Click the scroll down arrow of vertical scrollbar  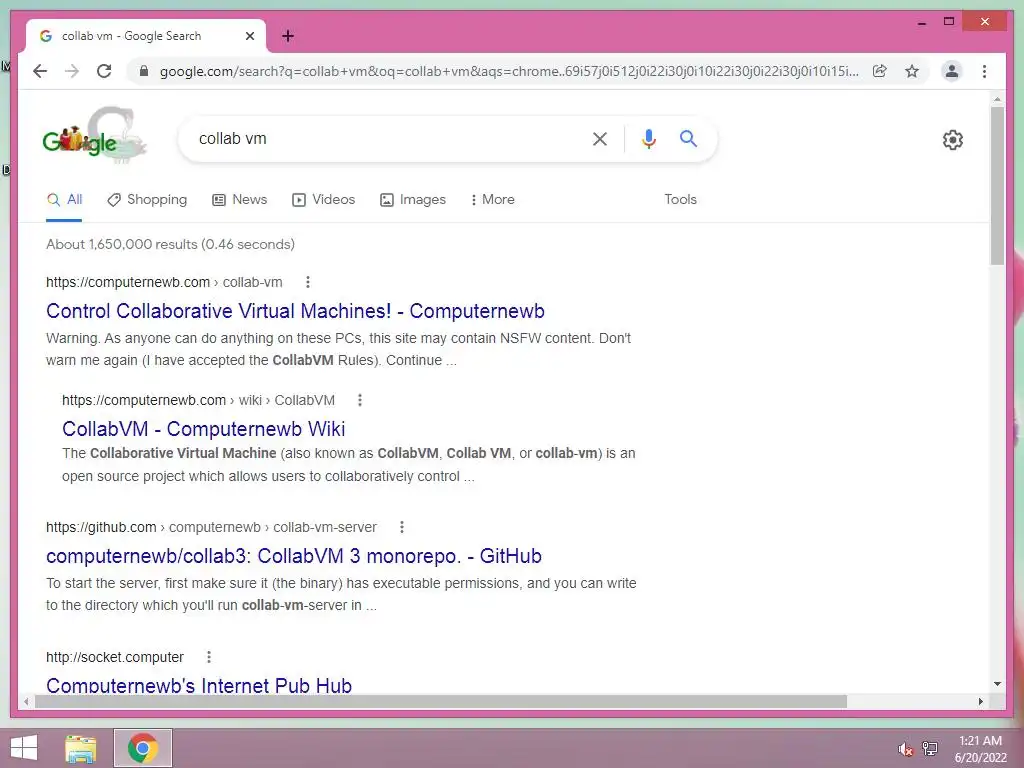997,684
